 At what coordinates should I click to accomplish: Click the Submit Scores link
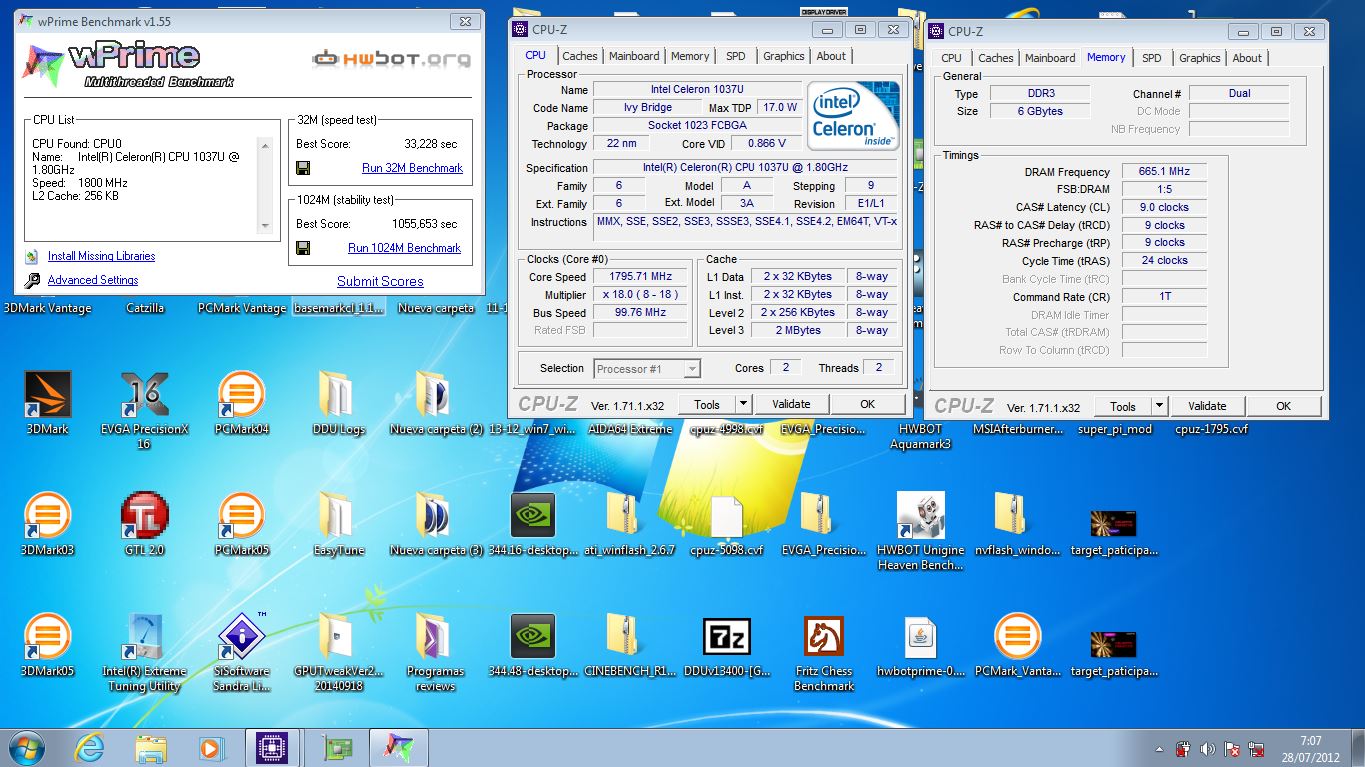coord(380,282)
